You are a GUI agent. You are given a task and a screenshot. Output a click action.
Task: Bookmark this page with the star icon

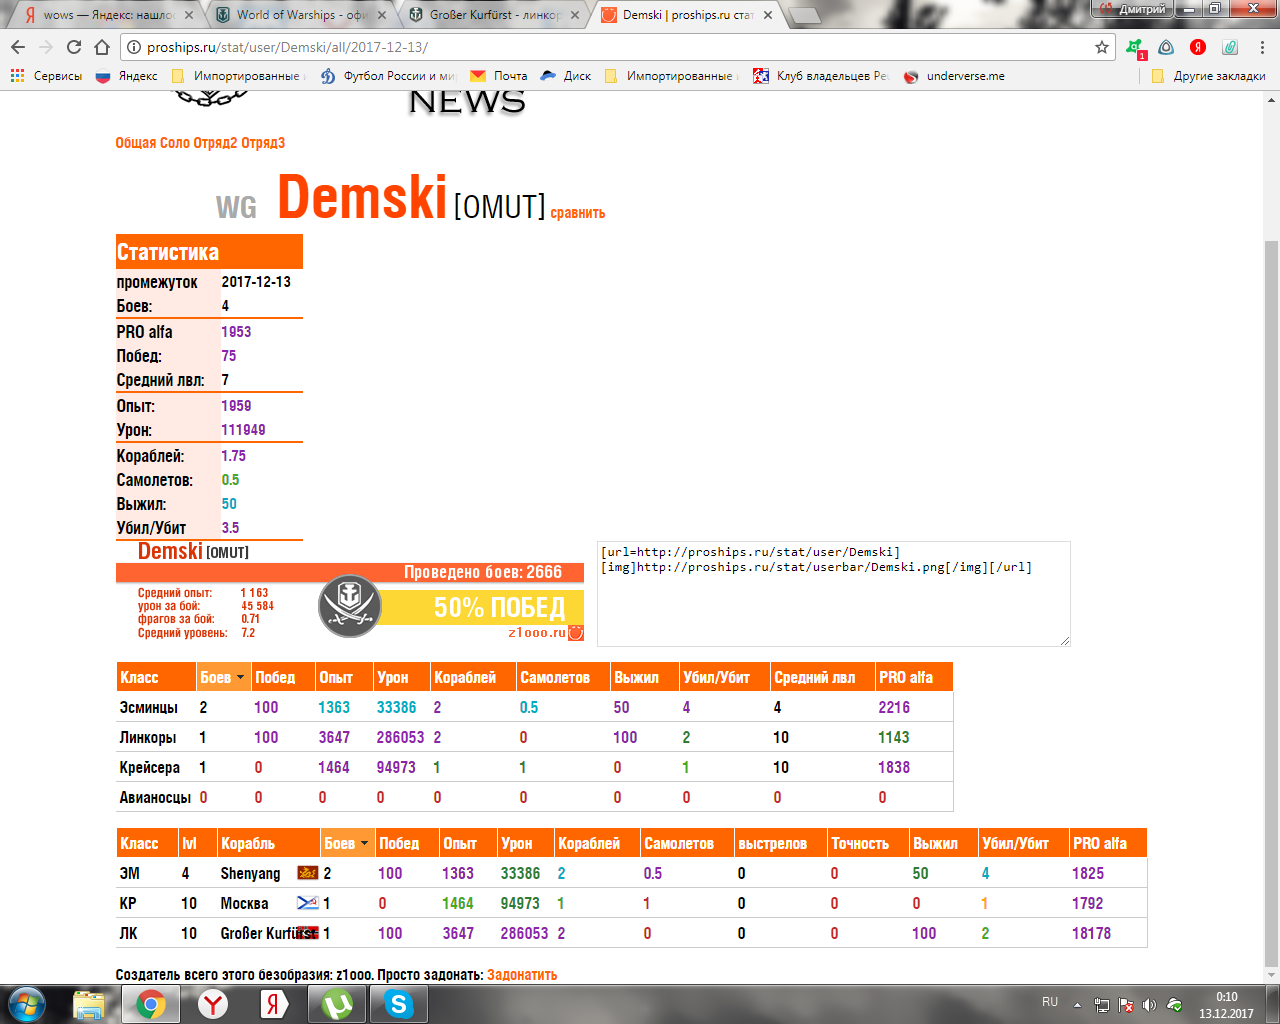tap(1102, 47)
